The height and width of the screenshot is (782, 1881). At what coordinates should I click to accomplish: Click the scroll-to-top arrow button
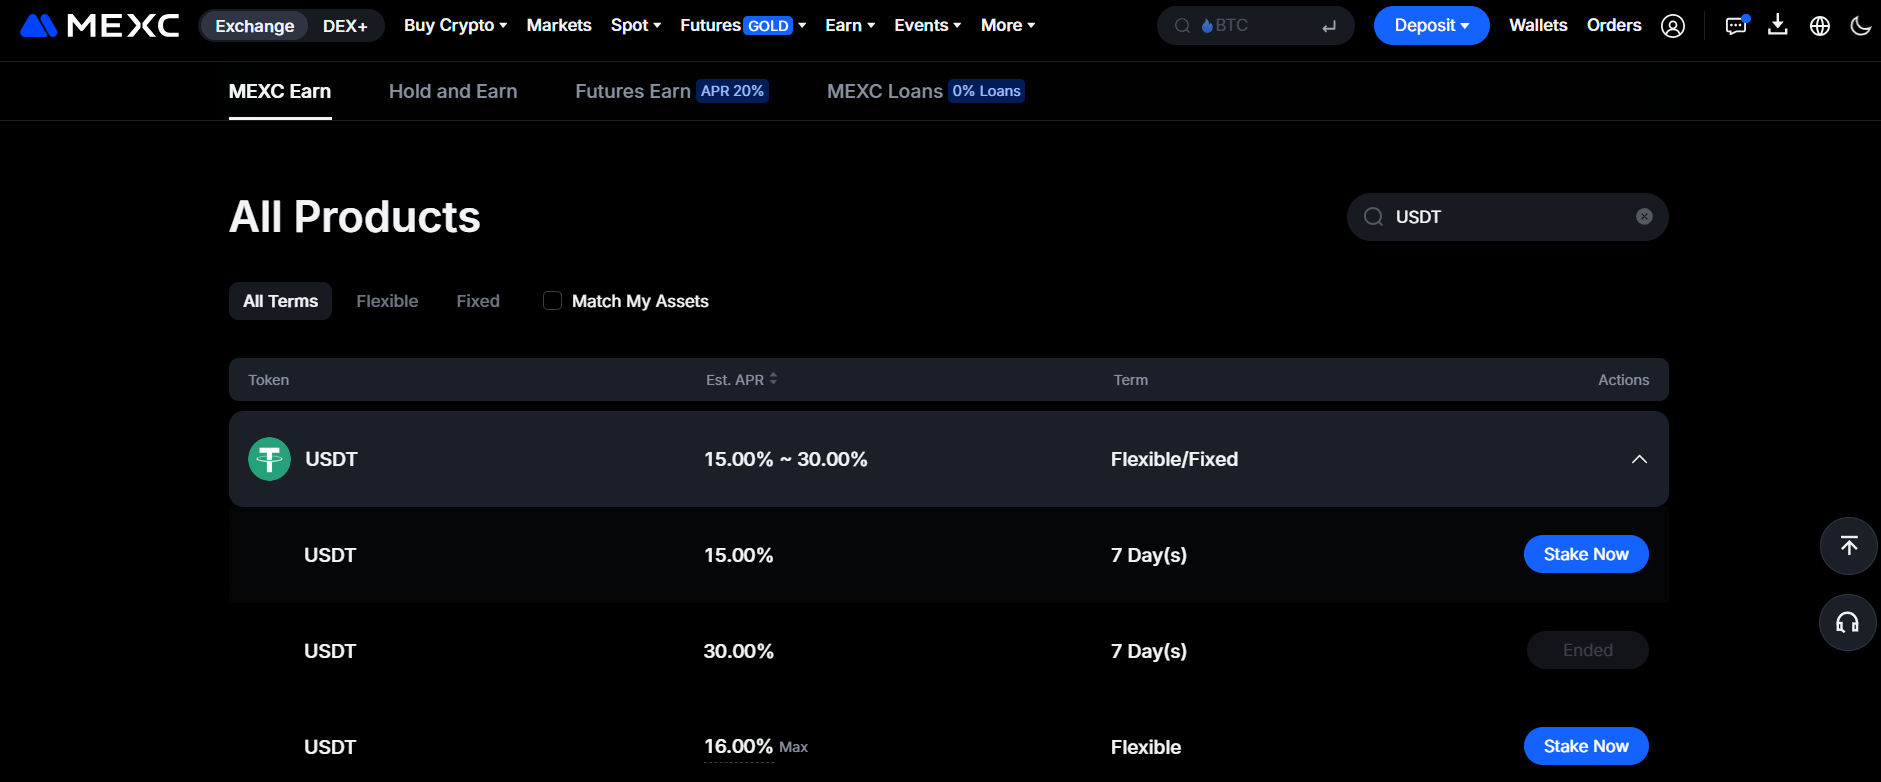coord(1847,546)
